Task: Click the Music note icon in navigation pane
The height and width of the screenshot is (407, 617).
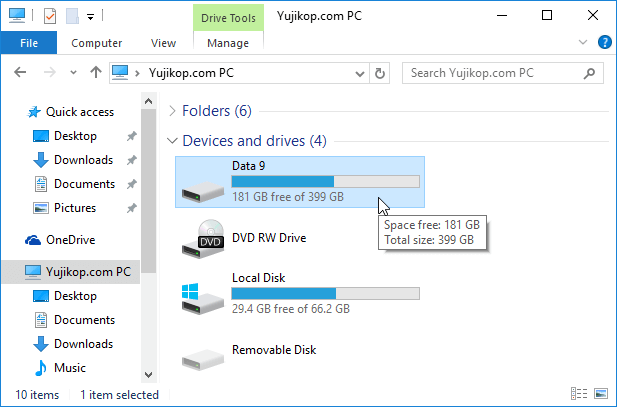Action: [41, 368]
